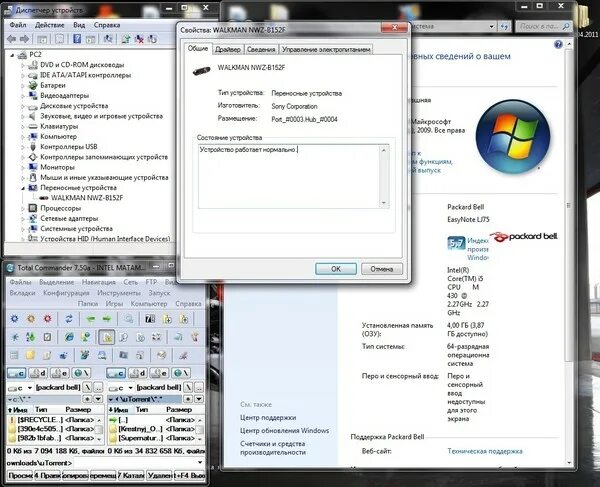Click the help icon in the System window
Screen dimensions: 600x487
point(558,45)
